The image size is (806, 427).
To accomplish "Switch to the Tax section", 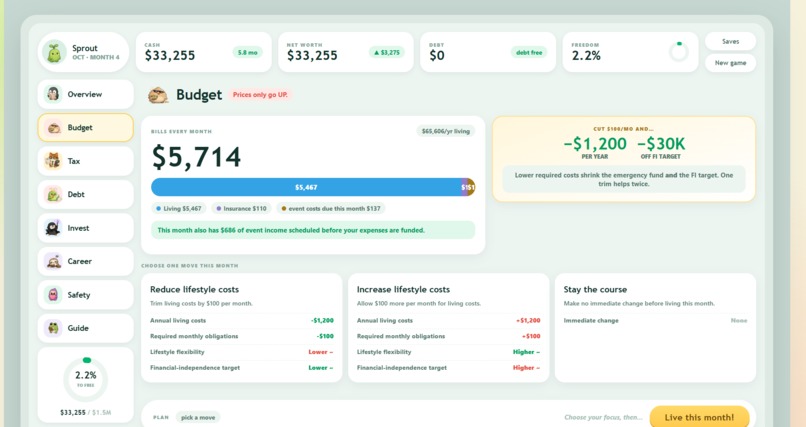I will (x=85, y=161).
